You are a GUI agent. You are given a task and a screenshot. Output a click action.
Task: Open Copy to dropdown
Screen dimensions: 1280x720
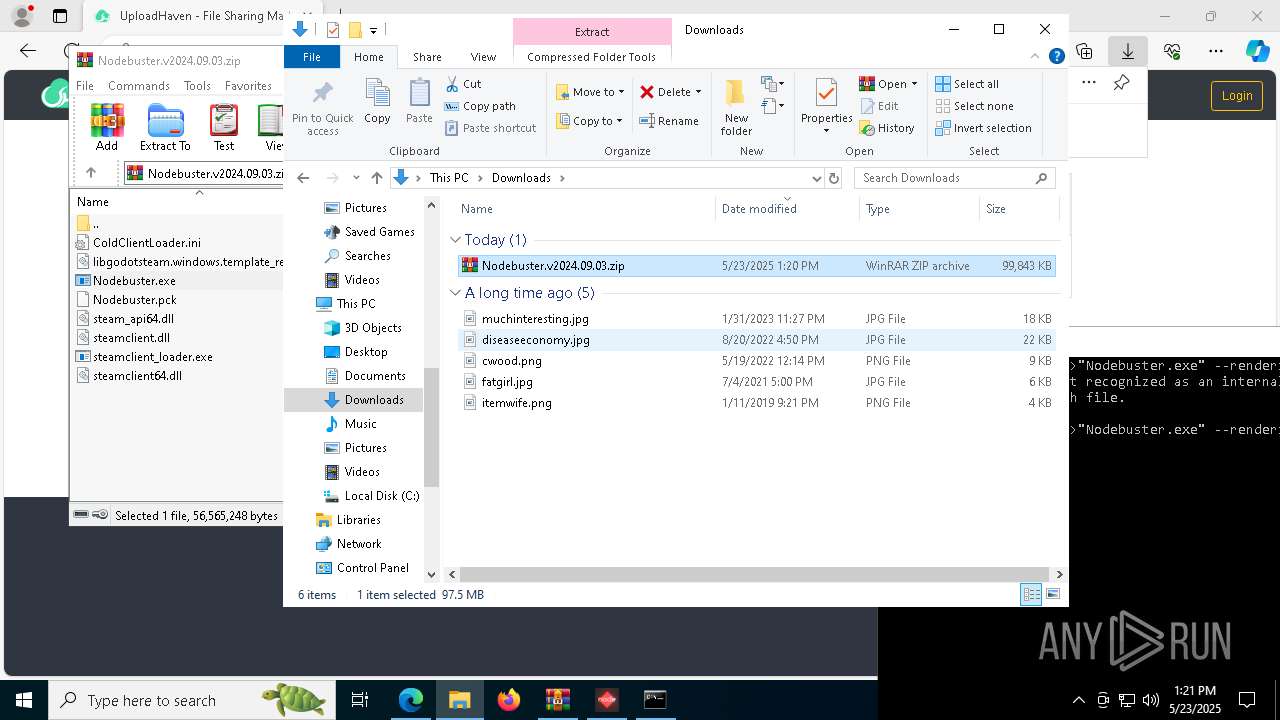(590, 121)
